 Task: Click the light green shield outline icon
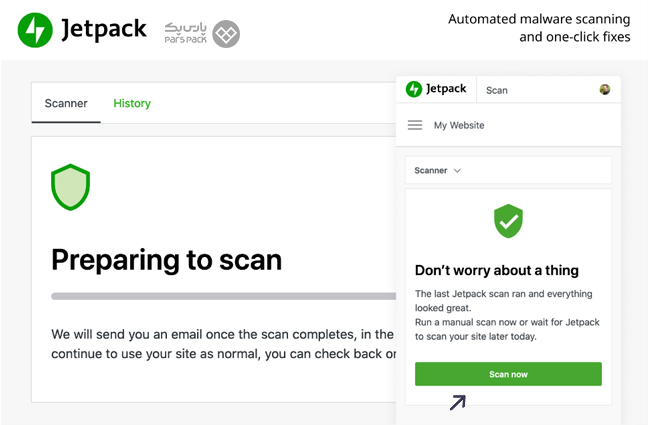coord(70,187)
